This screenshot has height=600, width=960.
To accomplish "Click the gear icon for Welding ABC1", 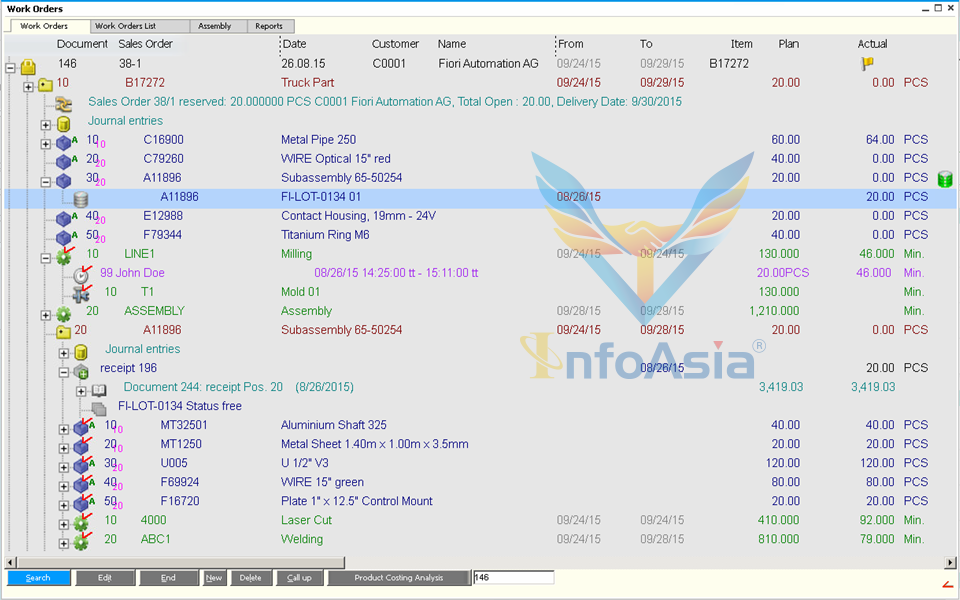I will pos(81,542).
